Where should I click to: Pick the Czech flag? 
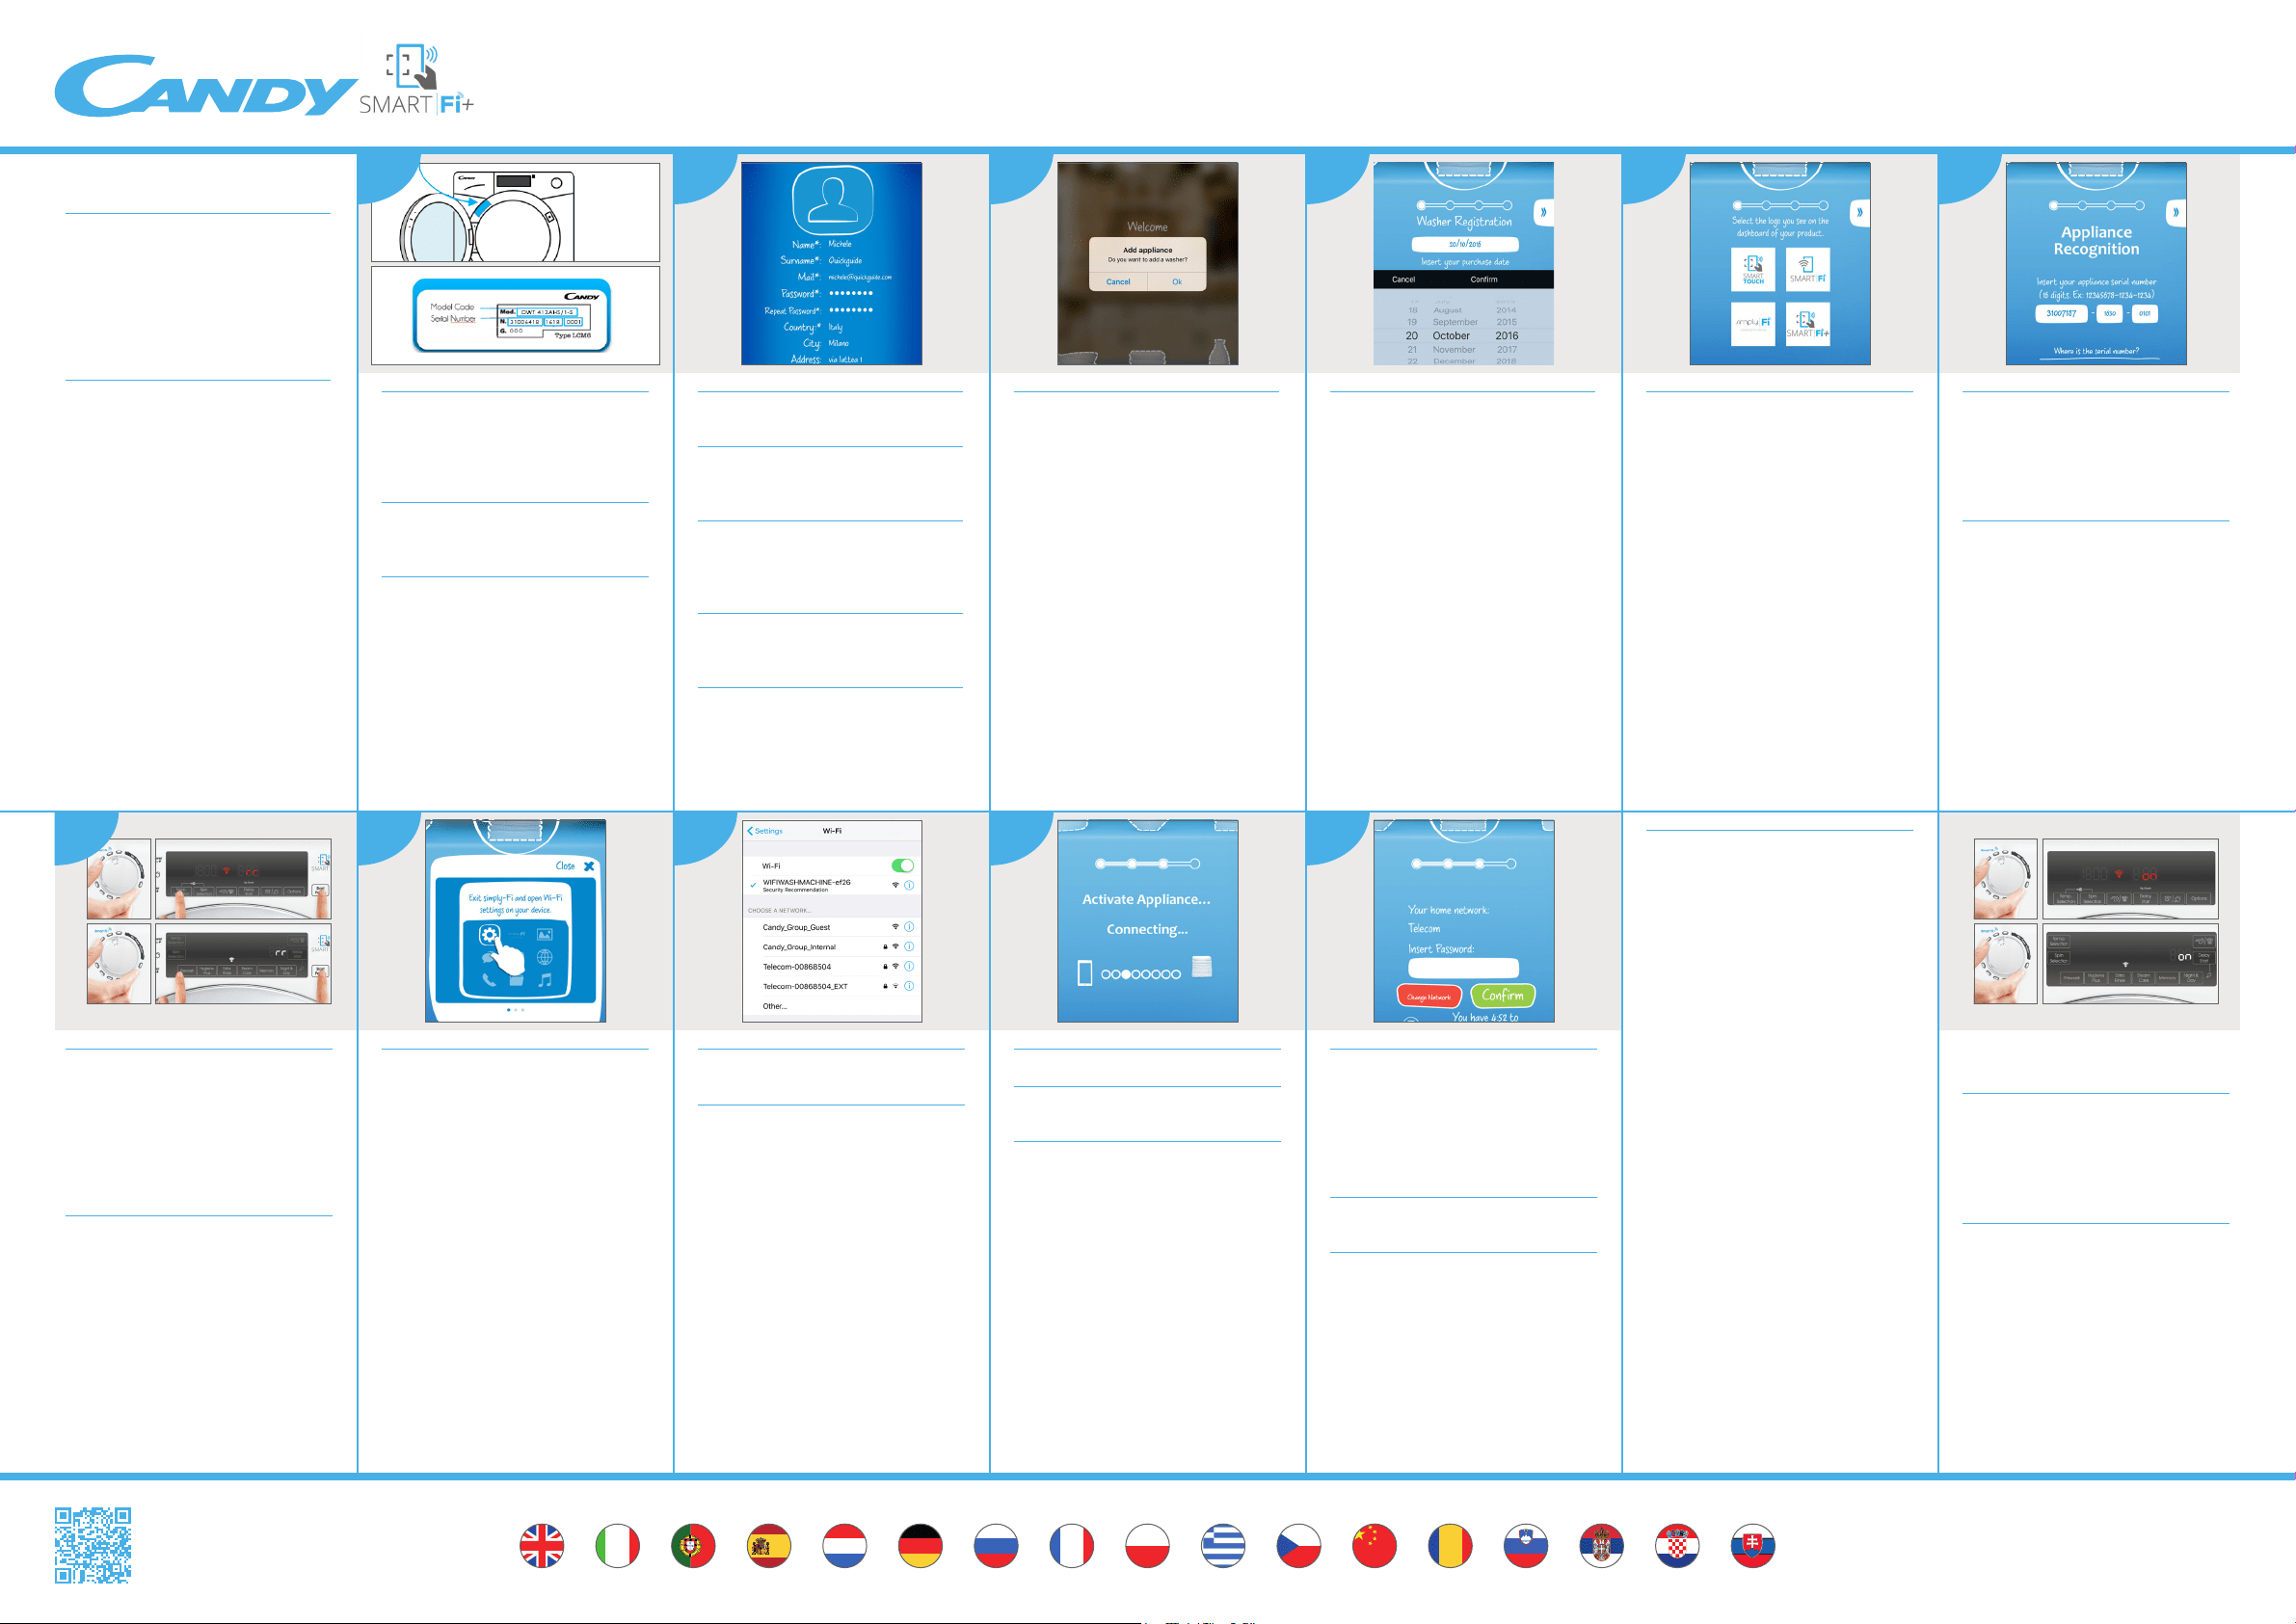pos(1299,1545)
